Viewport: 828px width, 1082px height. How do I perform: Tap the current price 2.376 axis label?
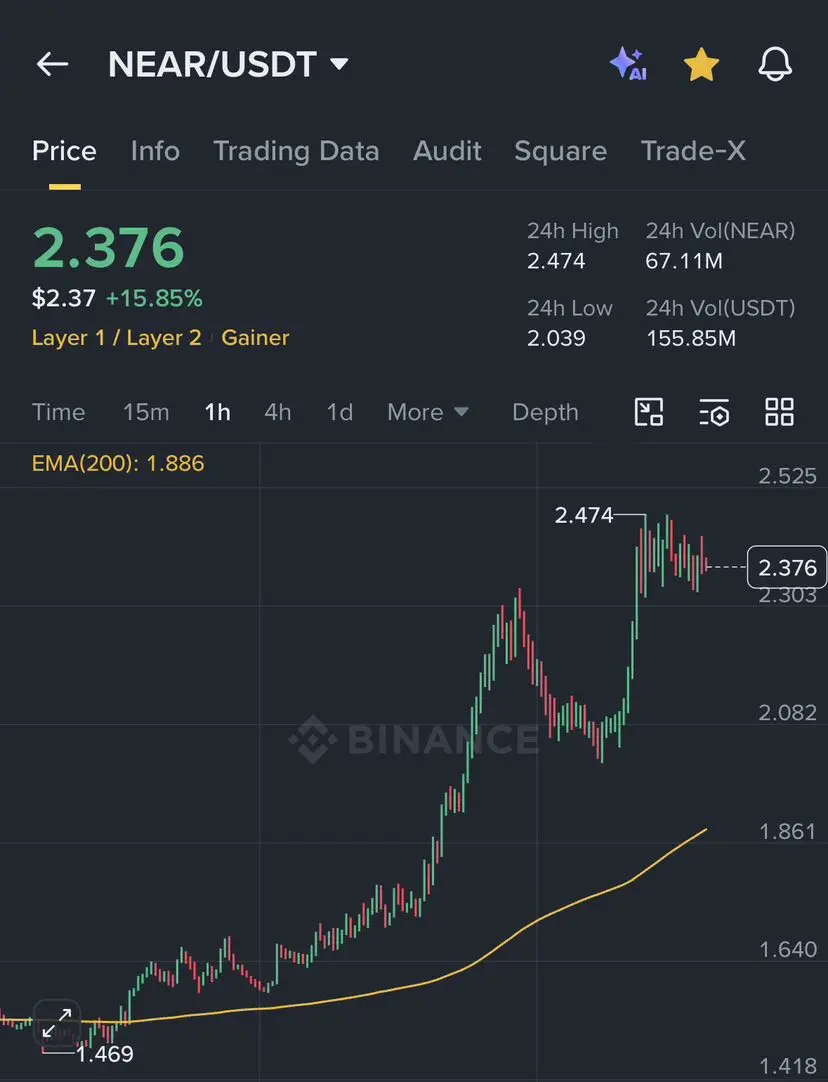click(x=787, y=567)
